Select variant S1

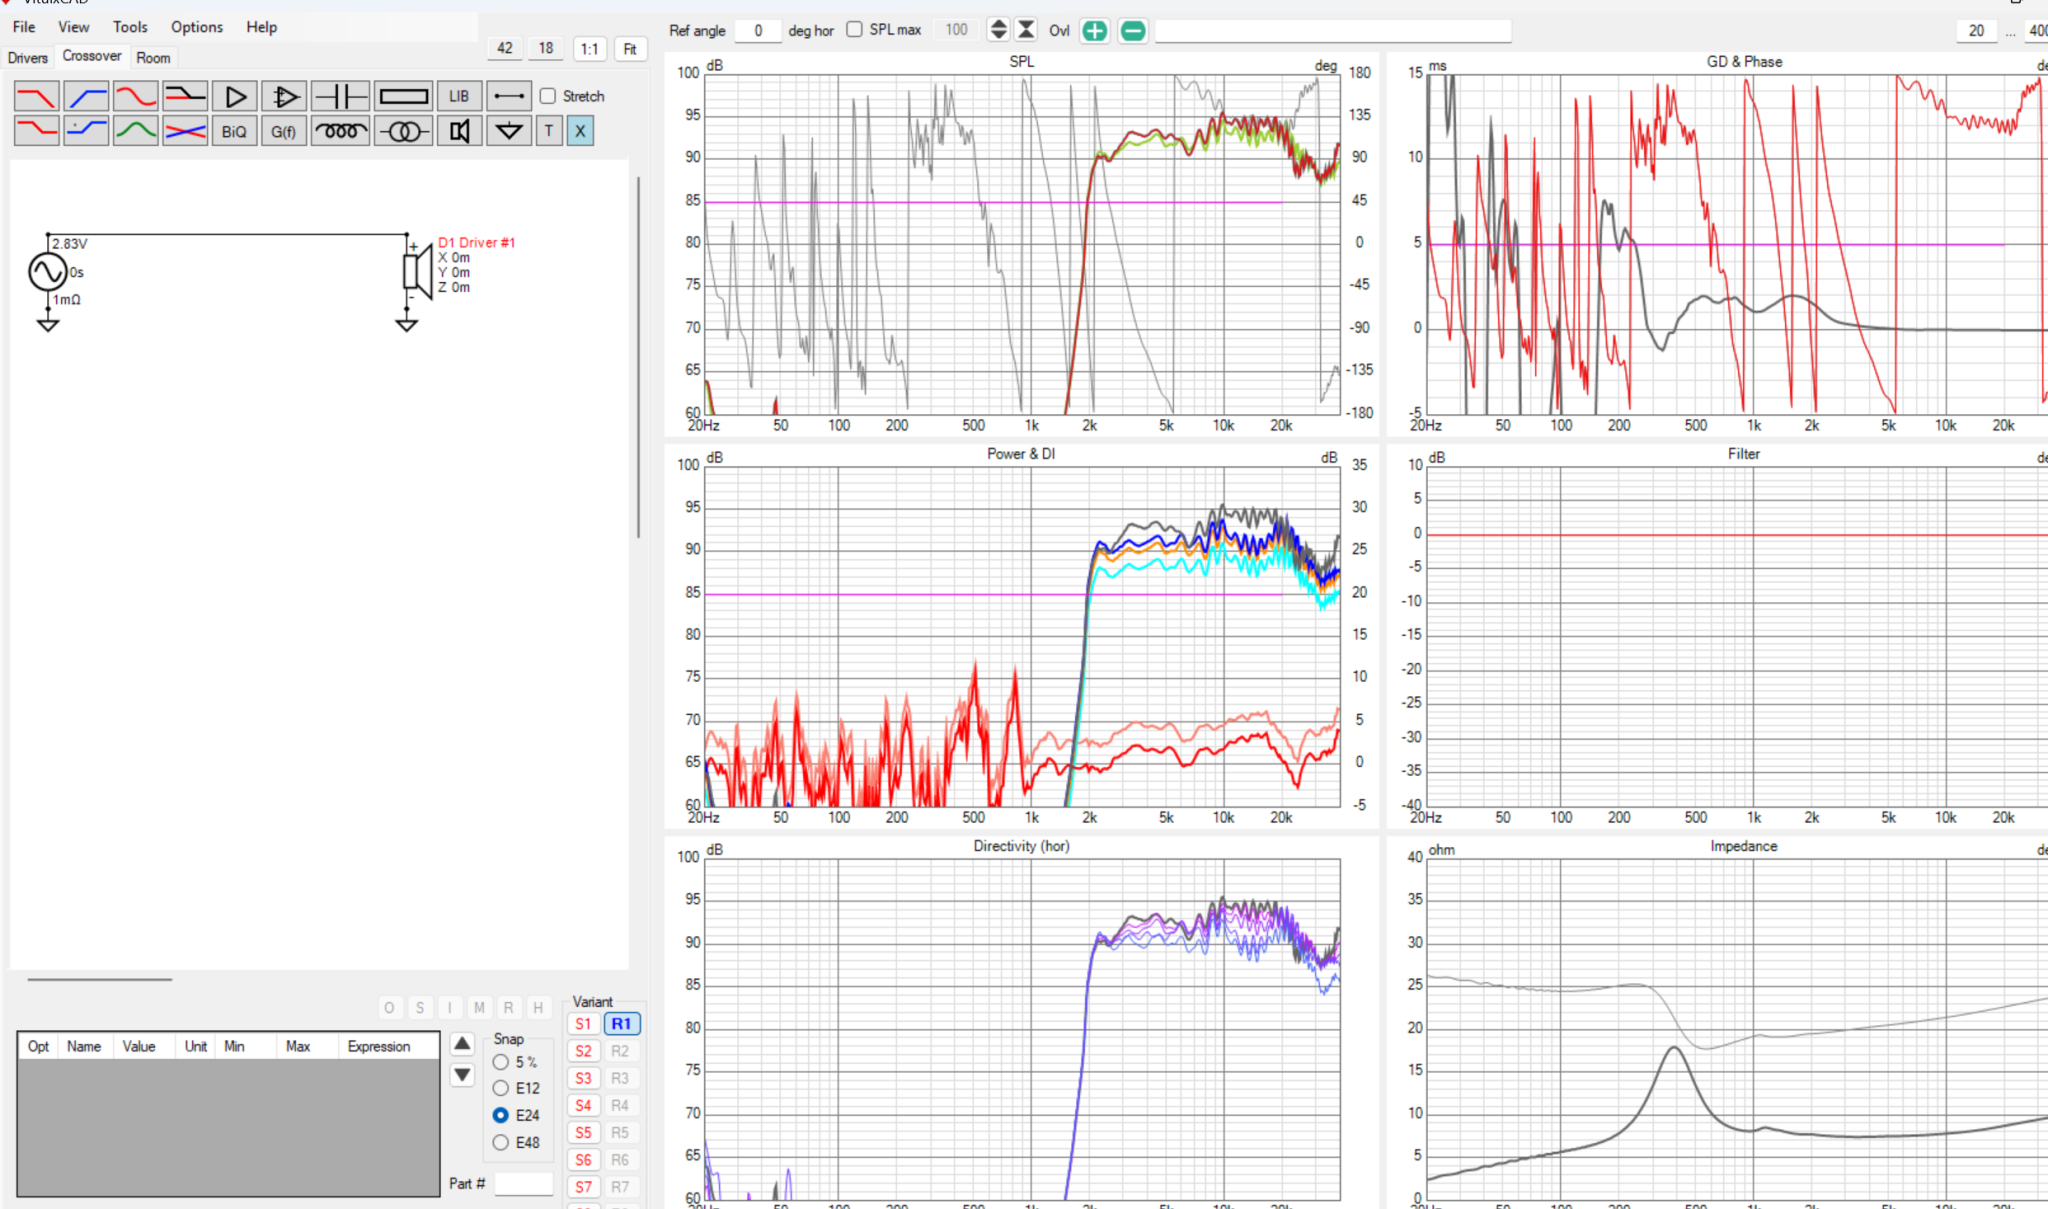(583, 1024)
